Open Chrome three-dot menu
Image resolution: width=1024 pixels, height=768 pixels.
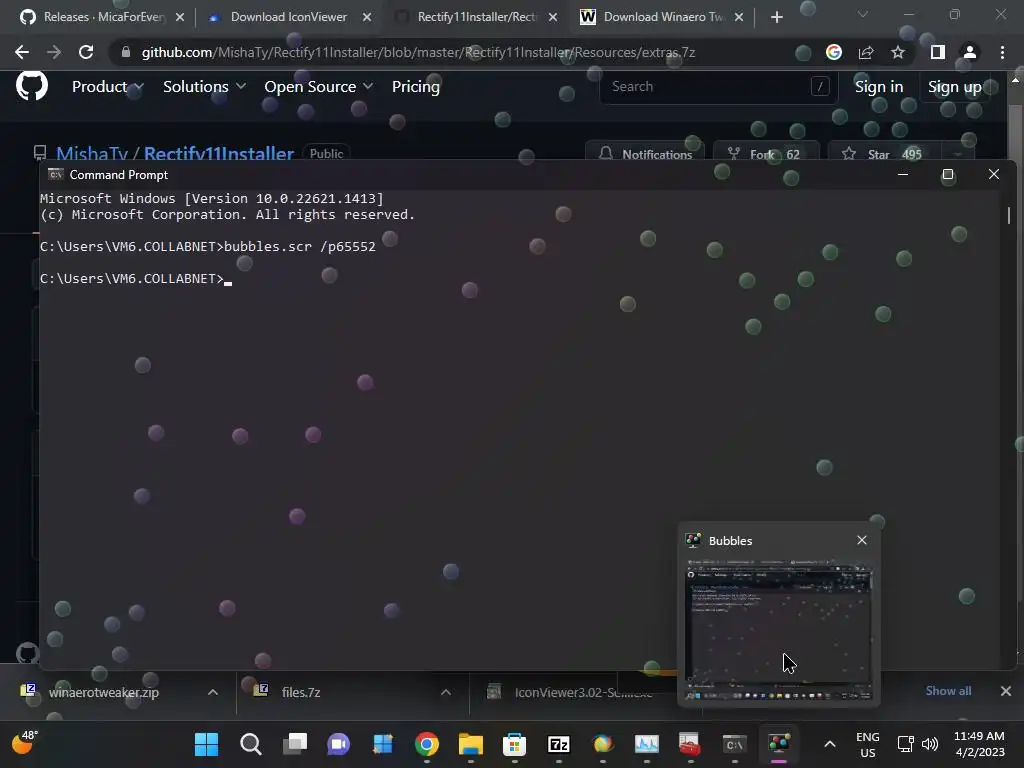pyautogui.click(x=1002, y=52)
